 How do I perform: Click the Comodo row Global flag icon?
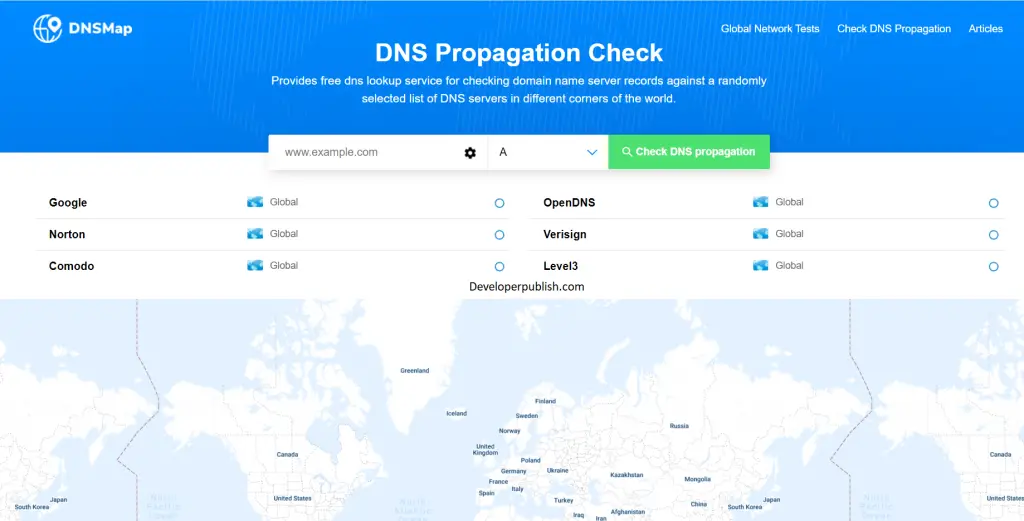(255, 265)
